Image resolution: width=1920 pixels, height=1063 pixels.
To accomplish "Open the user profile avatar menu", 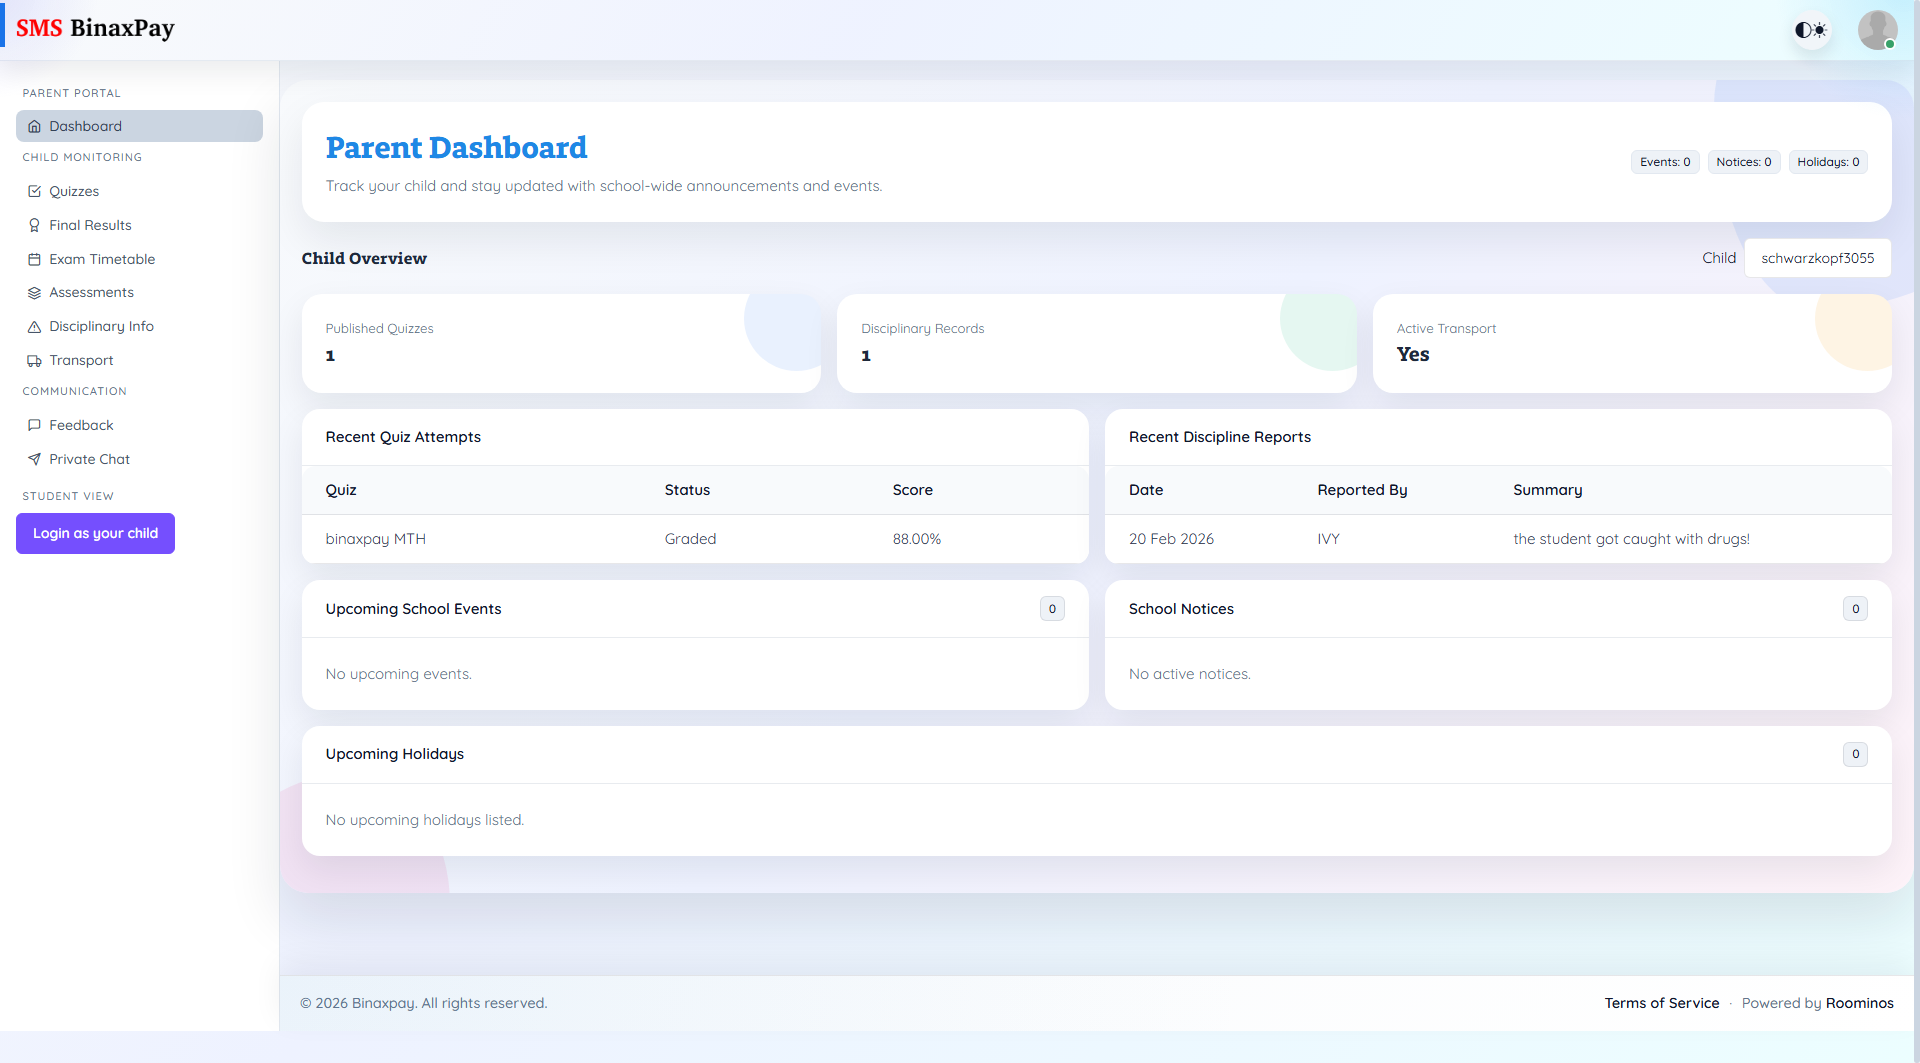I will click(1877, 29).
